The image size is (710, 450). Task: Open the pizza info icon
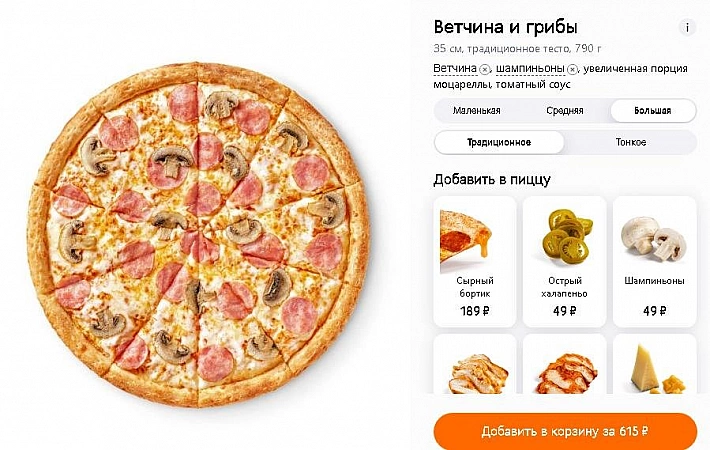pos(687,28)
